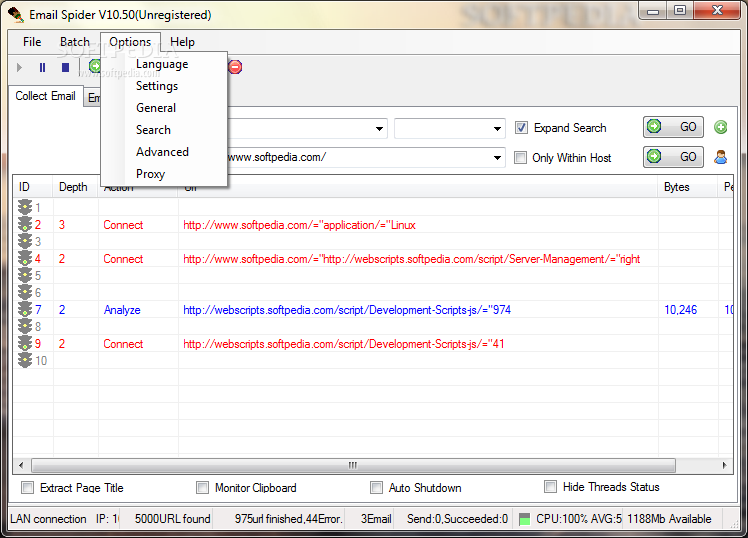This screenshot has width=748, height=538.
Task: Open the File menu
Action: tap(32, 42)
